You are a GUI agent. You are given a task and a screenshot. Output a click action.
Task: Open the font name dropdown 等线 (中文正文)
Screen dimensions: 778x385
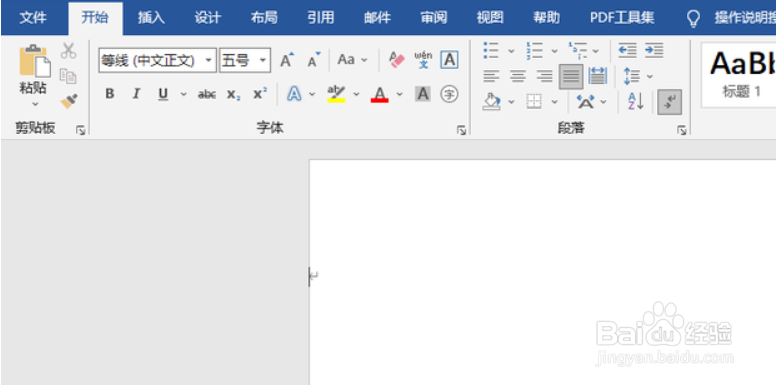pyautogui.click(x=209, y=61)
